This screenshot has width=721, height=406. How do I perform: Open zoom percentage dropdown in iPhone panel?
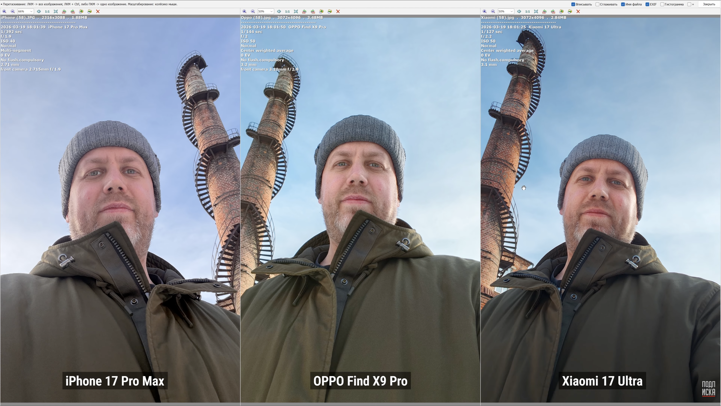point(25,11)
